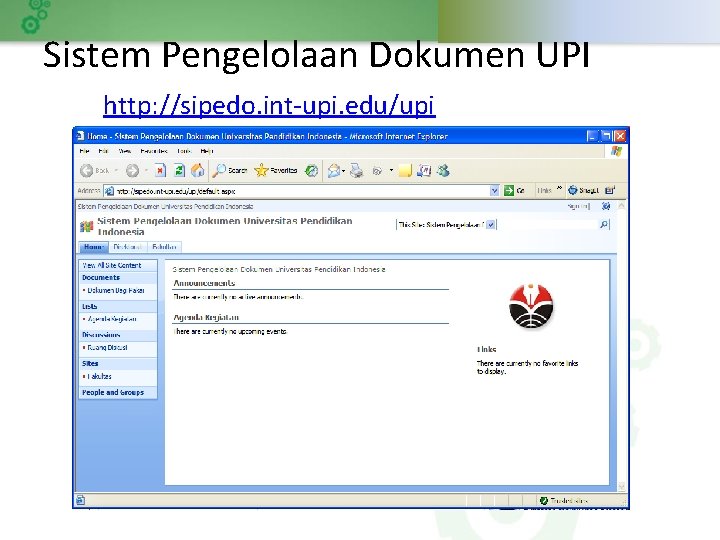Click the search magnifier icon on the site
This screenshot has width=720, height=540.
click(604, 225)
